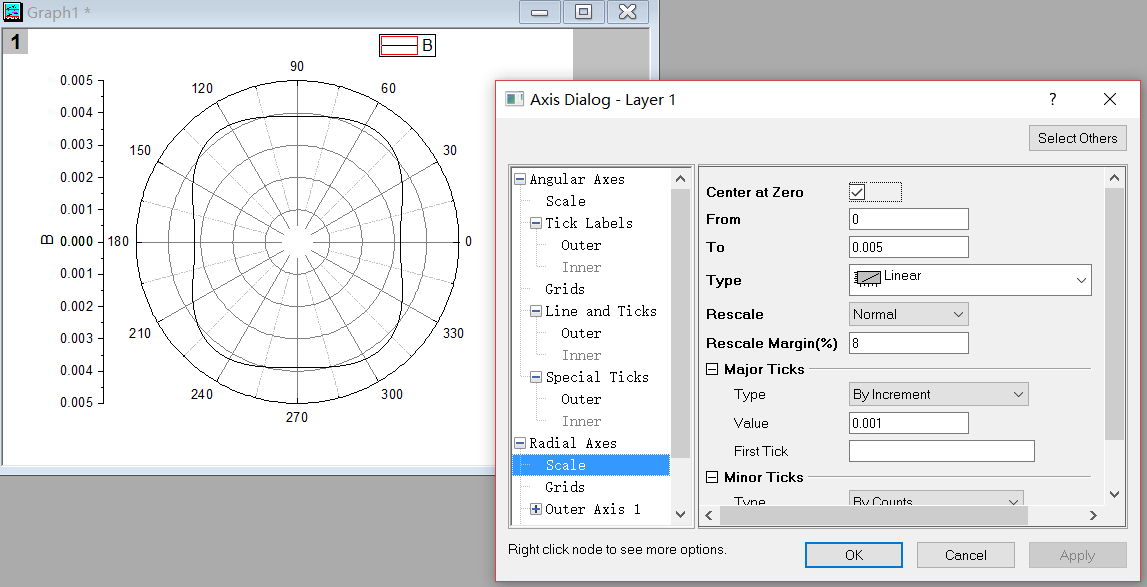The image size is (1147, 587).
Task: Expand the Outer Axis 1 node
Action: click(536, 509)
